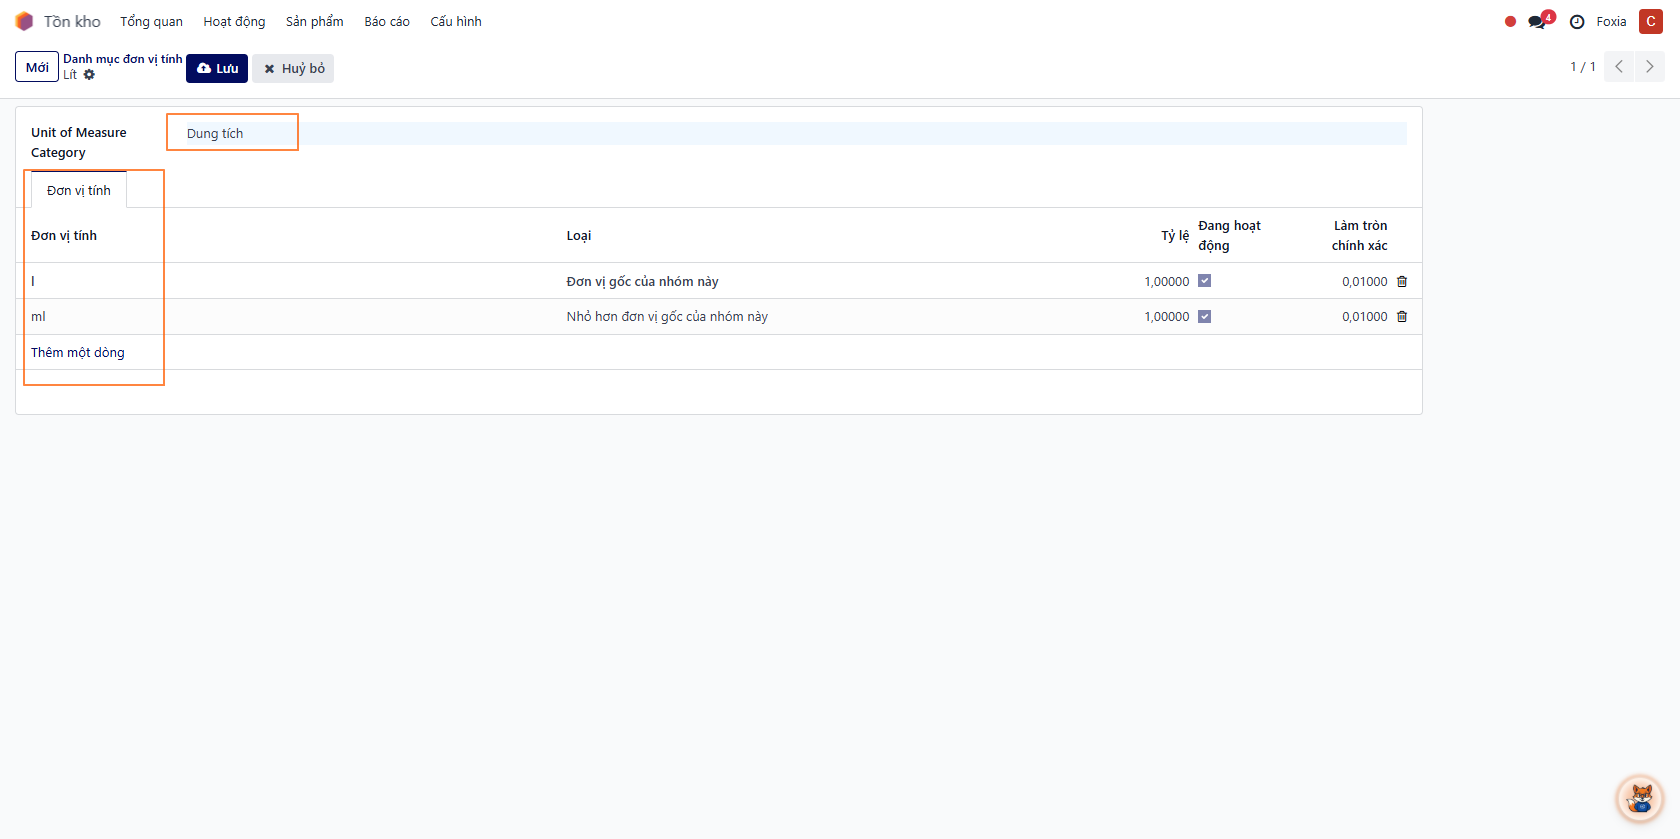
Task: Delete the 'ml' unit row with trash icon
Action: (x=1402, y=317)
